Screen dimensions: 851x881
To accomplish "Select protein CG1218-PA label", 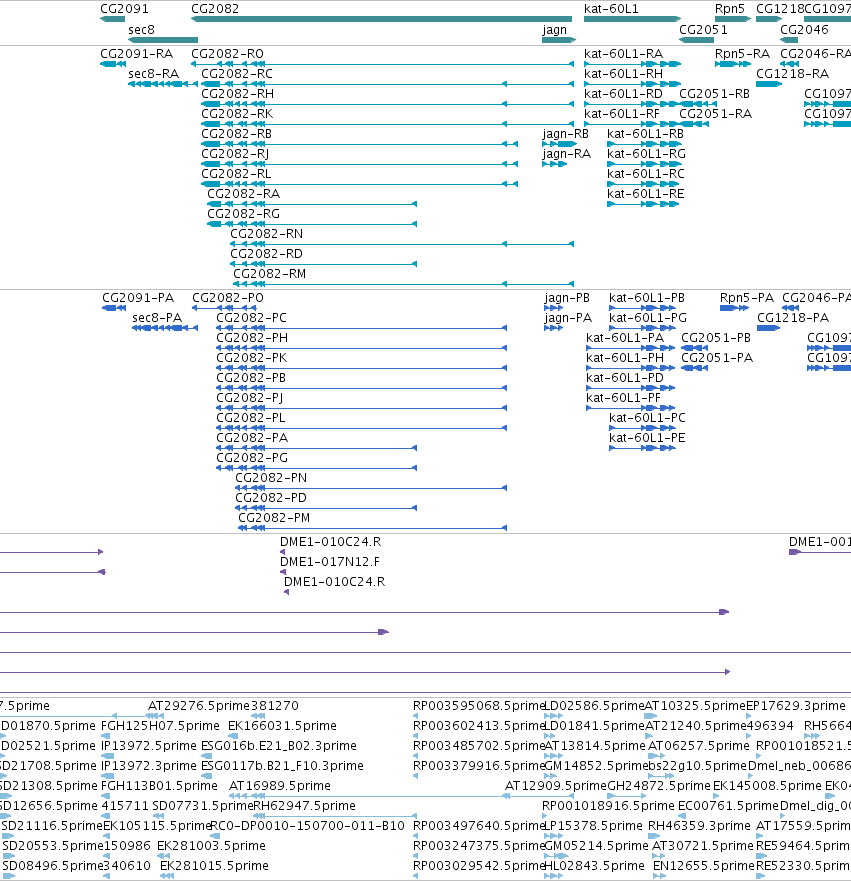I will [793, 318].
